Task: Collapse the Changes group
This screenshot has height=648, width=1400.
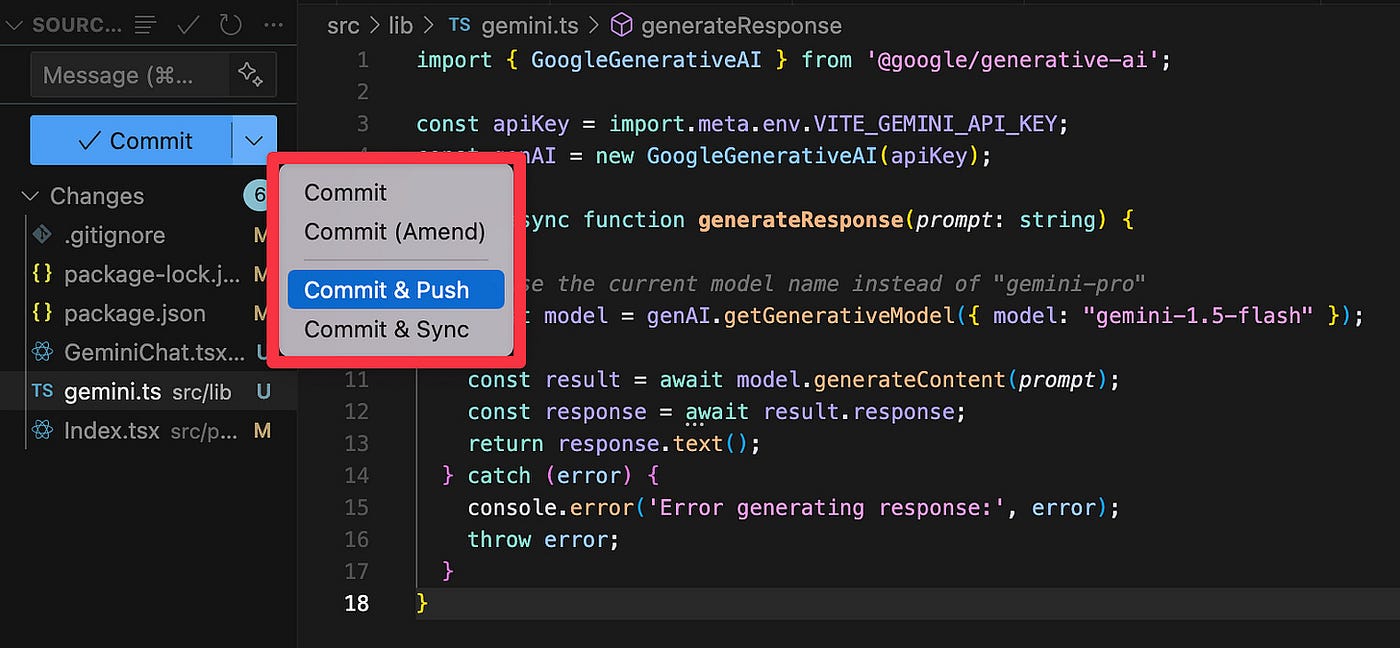Action: 31,196
